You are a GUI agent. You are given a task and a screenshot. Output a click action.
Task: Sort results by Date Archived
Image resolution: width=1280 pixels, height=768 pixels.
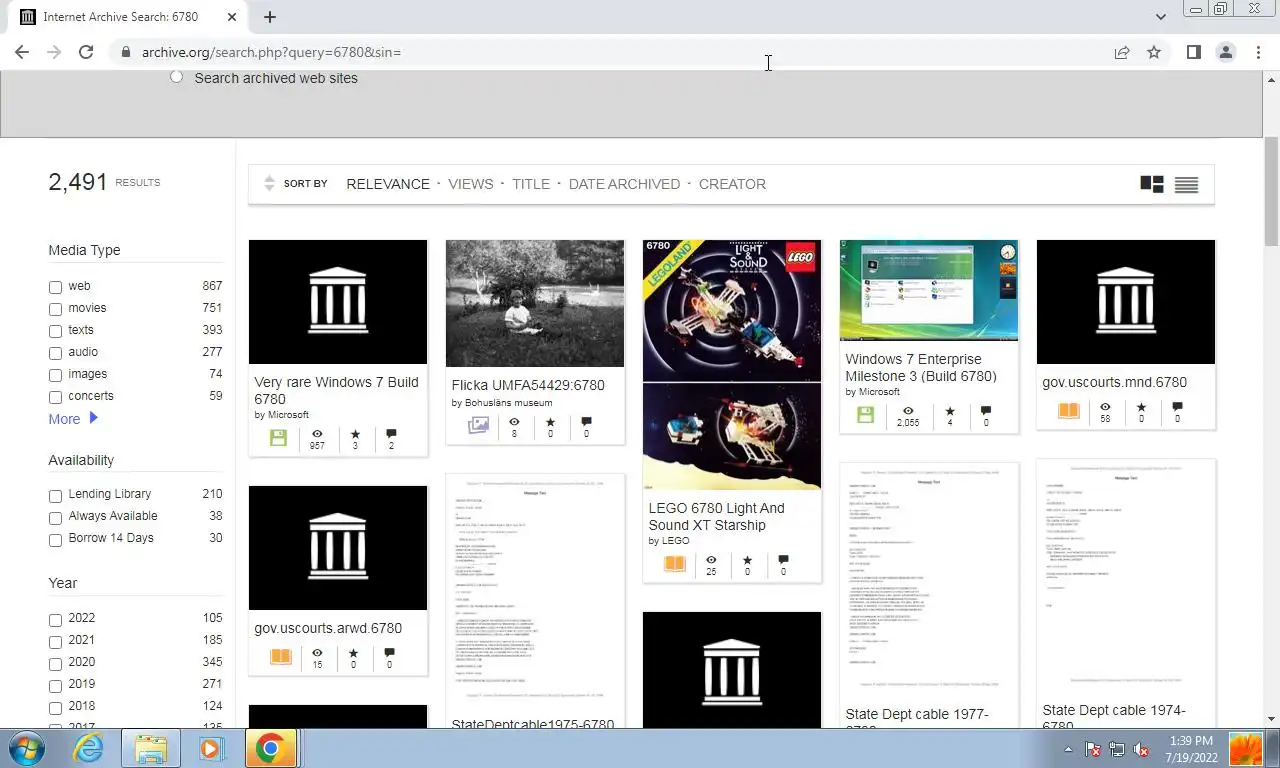click(x=624, y=184)
